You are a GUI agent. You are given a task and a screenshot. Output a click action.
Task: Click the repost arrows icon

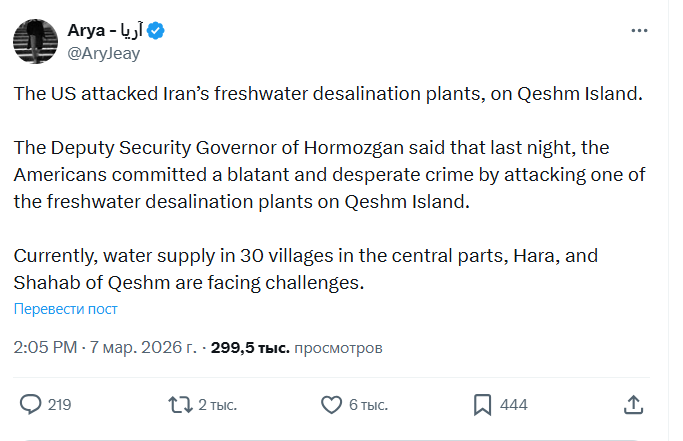(x=179, y=404)
